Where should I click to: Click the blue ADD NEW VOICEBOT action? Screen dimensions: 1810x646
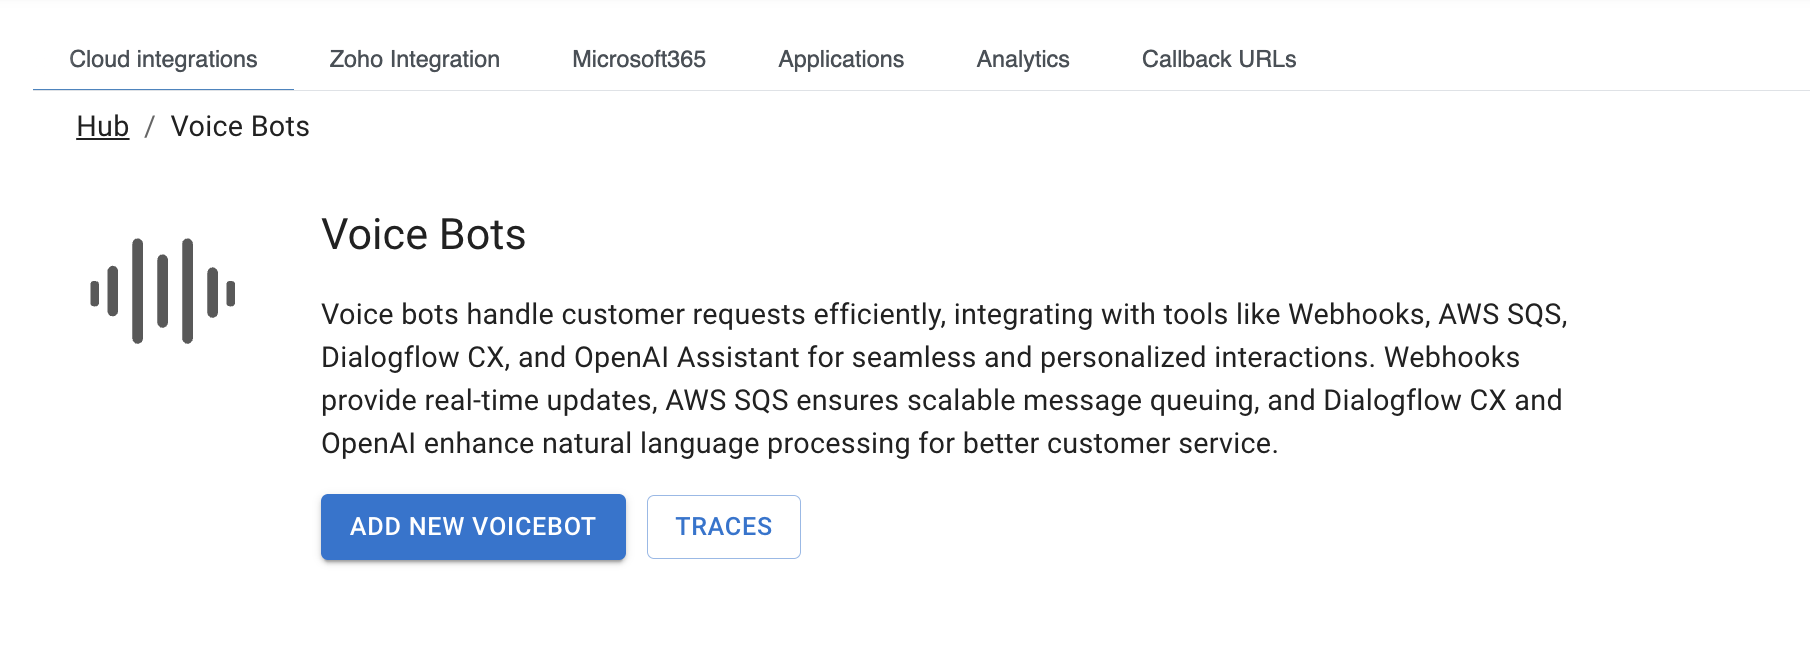coord(472,527)
